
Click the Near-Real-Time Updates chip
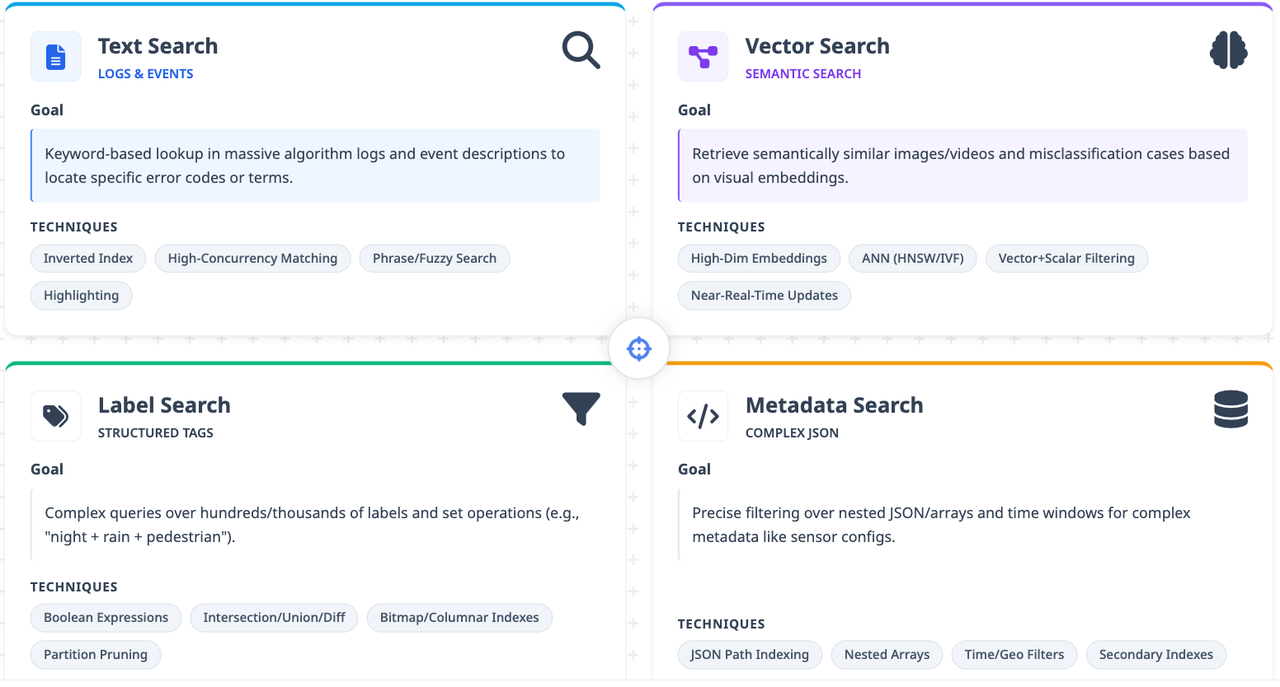point(764,295)
